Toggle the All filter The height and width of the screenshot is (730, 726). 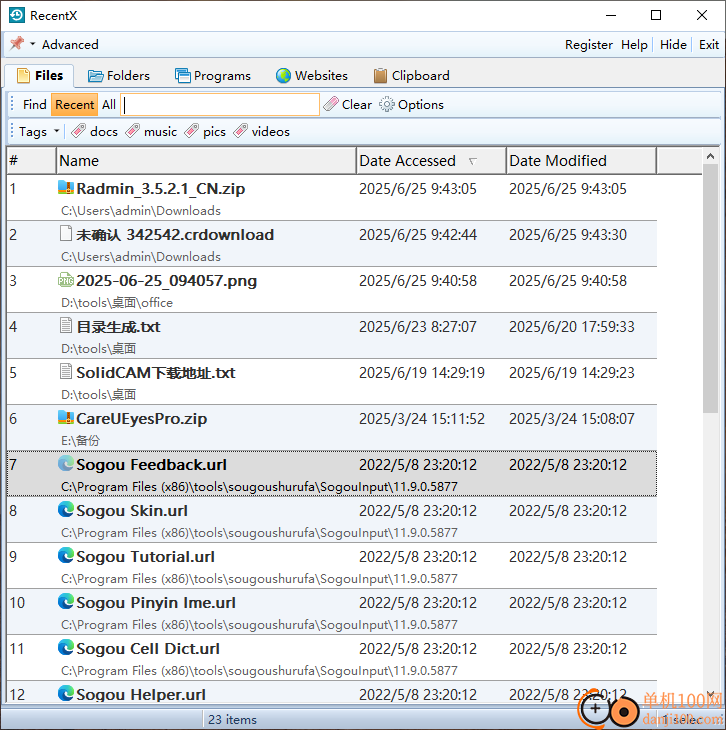click(x=109, y=105)
